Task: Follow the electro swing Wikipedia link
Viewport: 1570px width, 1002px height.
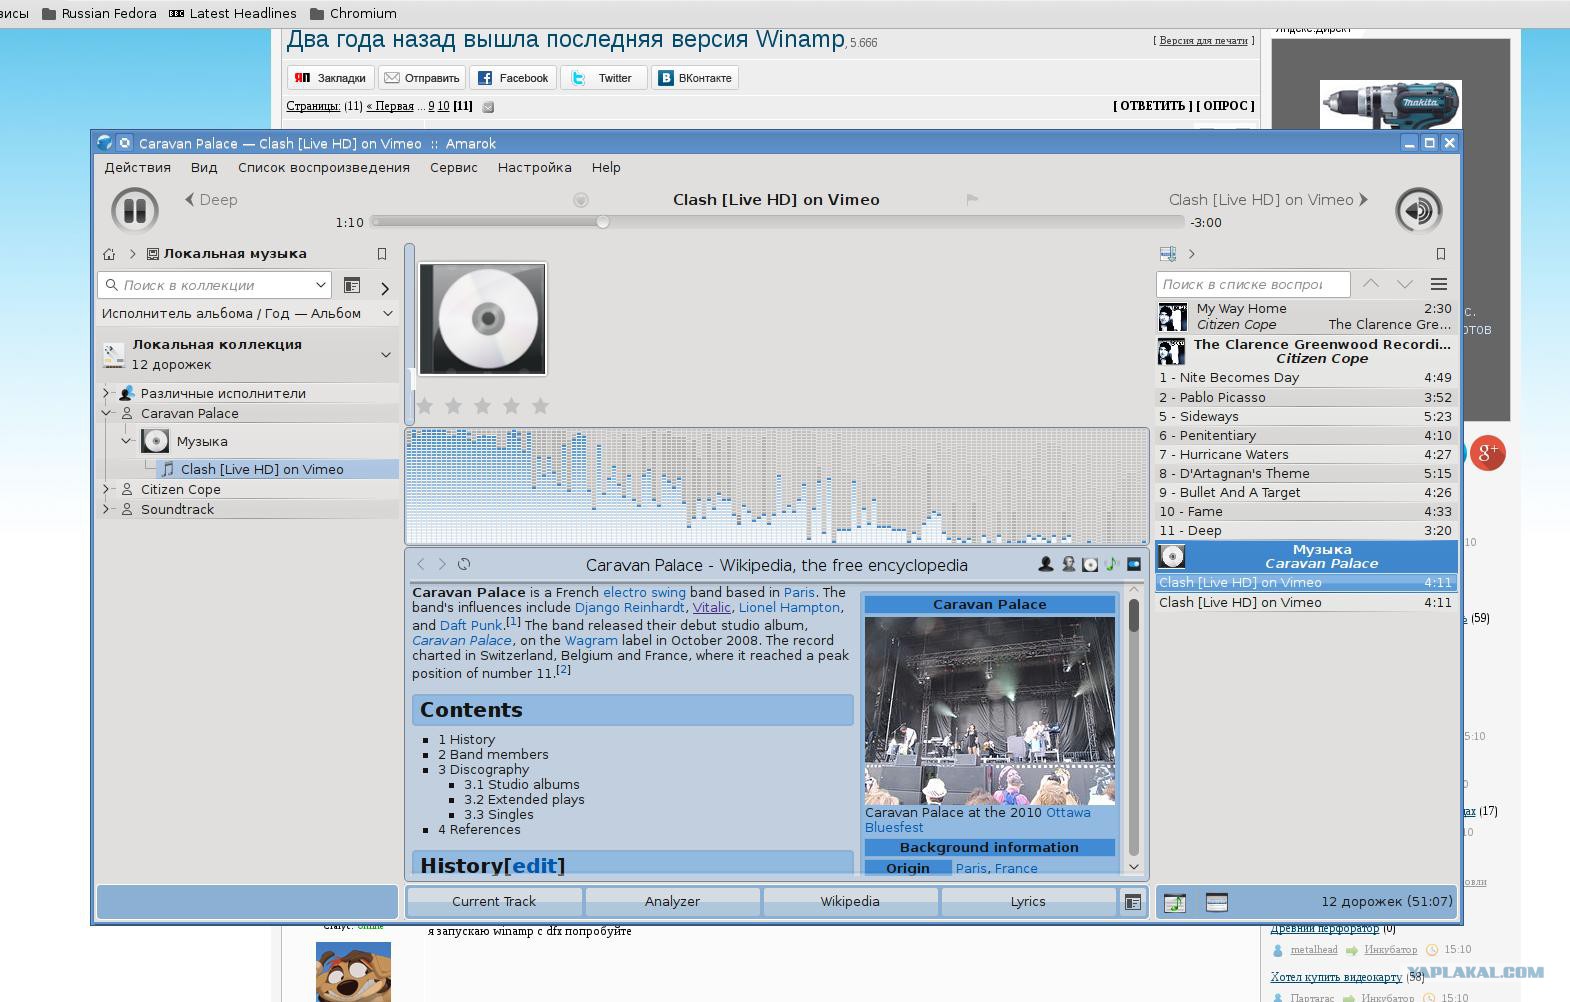Action: [x=644, y=592]
